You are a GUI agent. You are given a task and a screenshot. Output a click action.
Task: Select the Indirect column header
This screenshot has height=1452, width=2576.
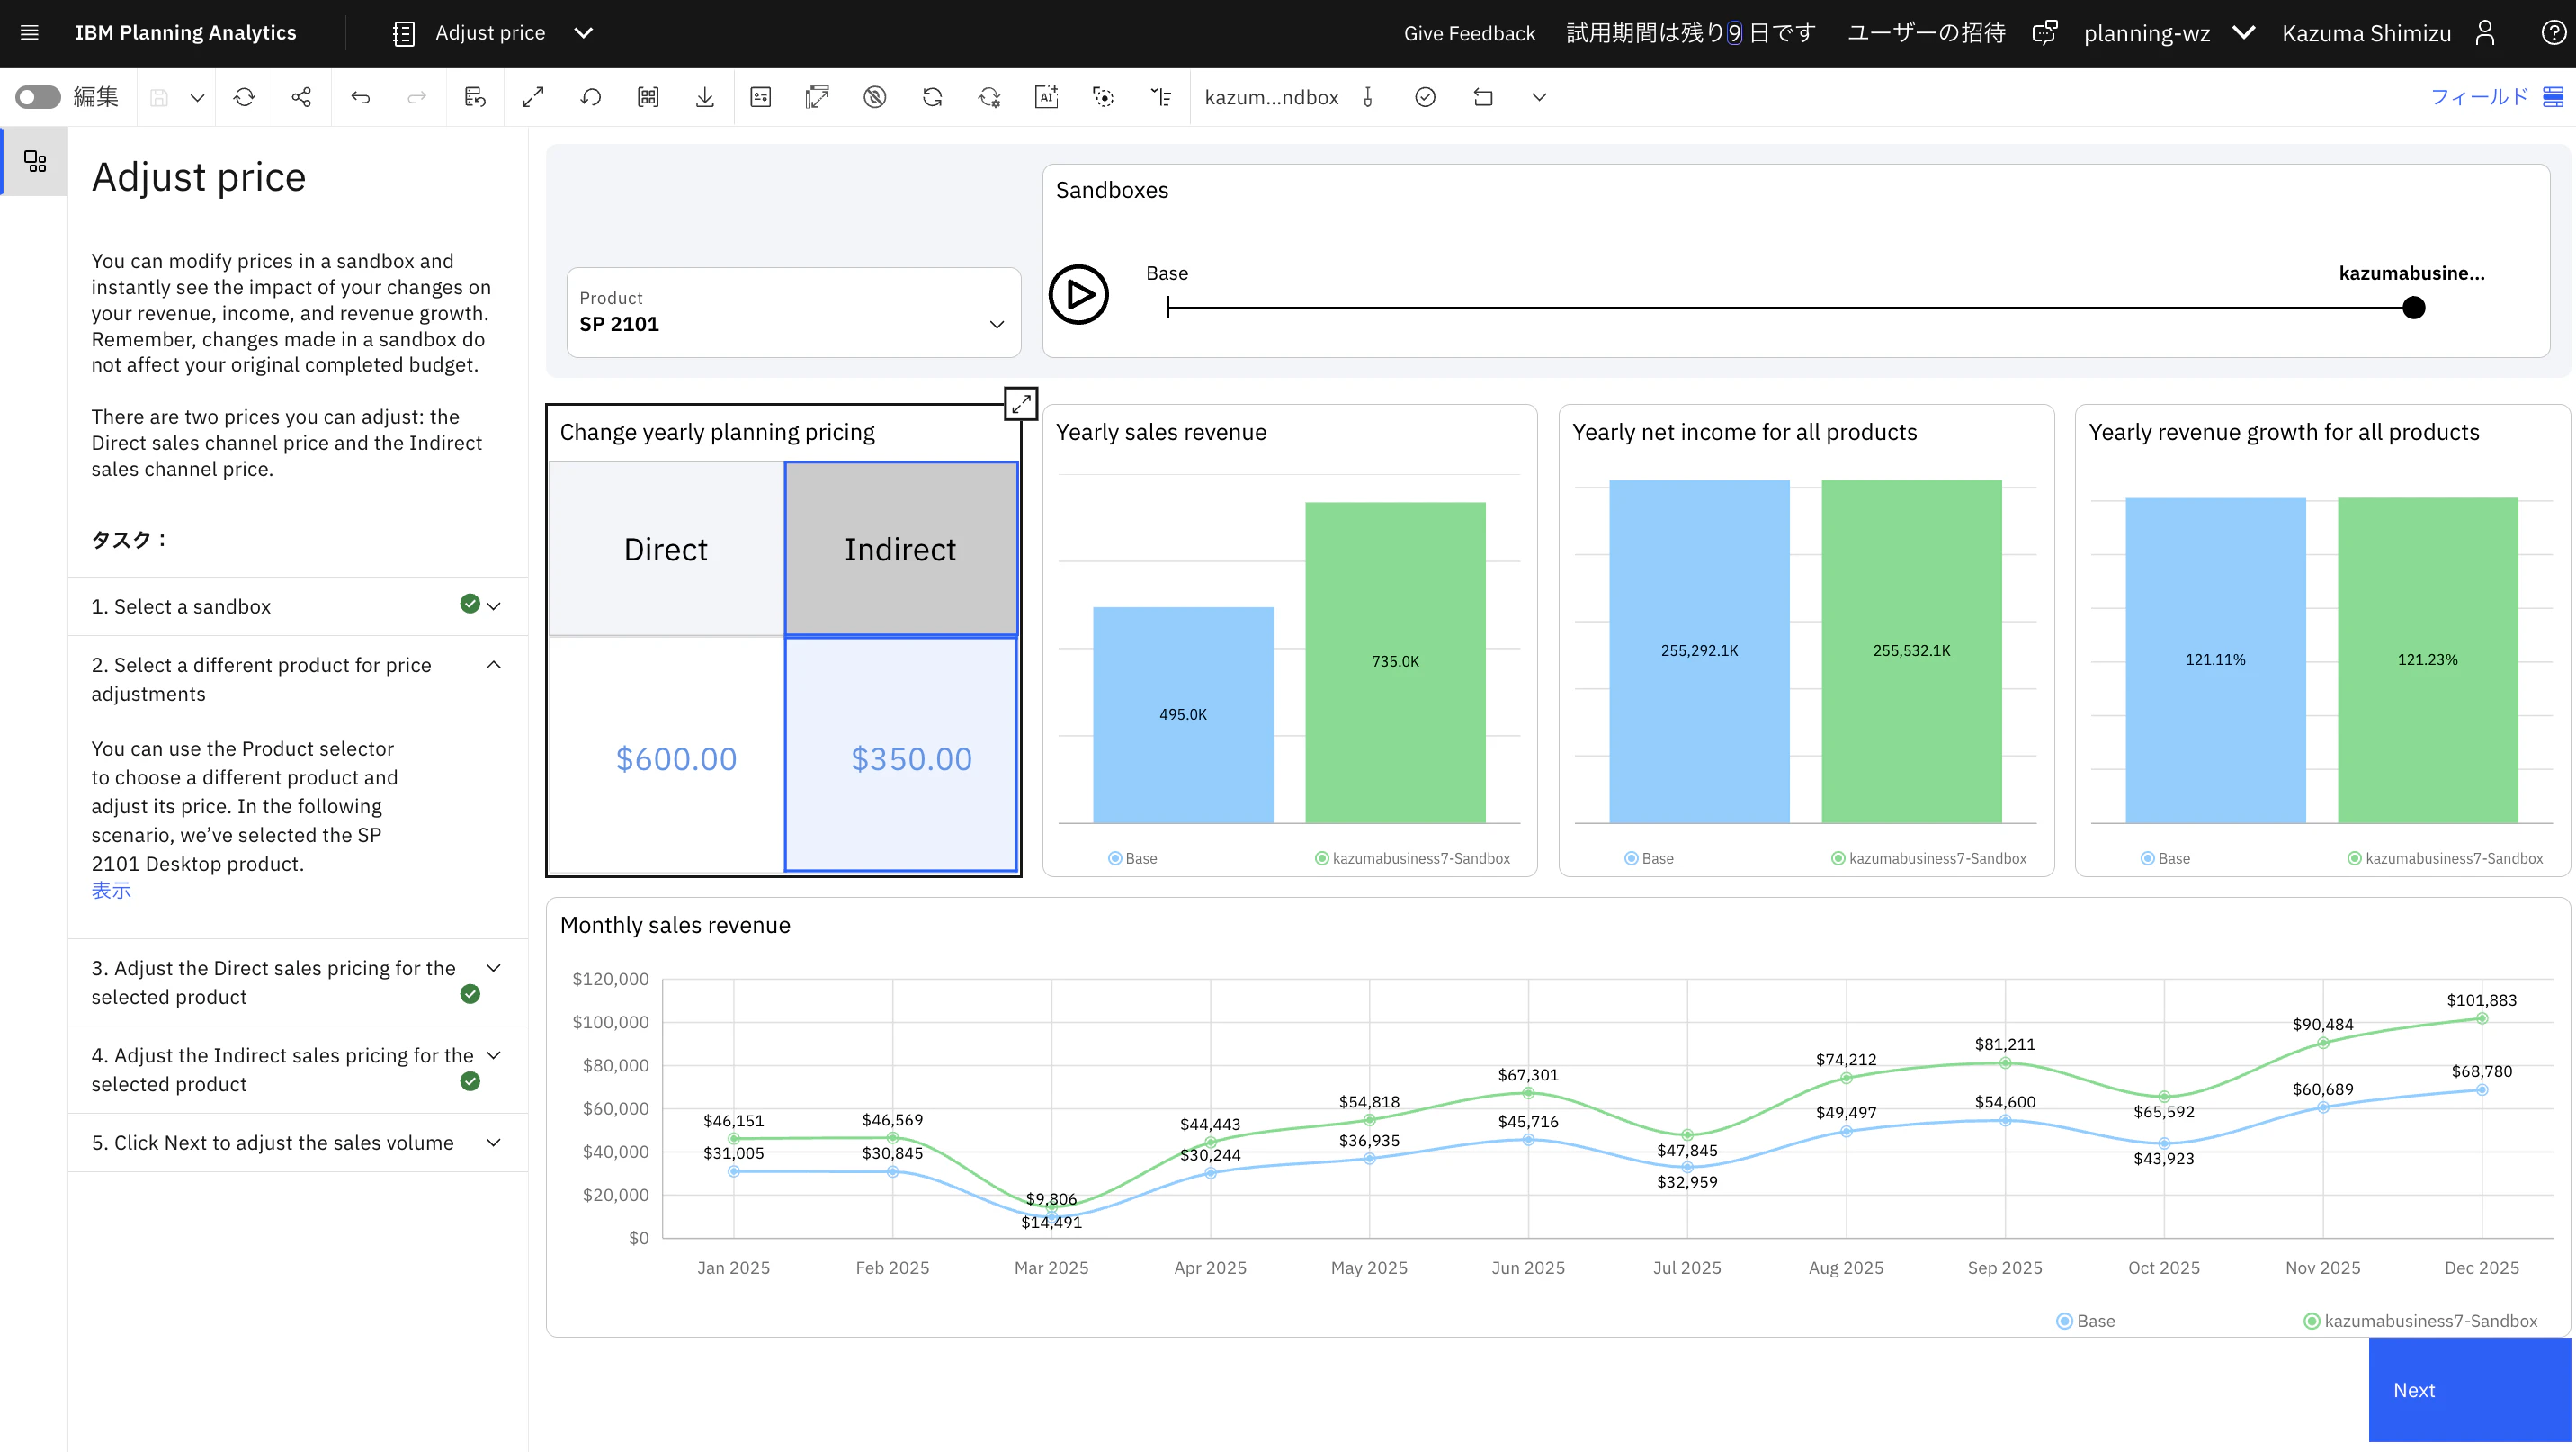pyautogui.click(x=900, y=549)
